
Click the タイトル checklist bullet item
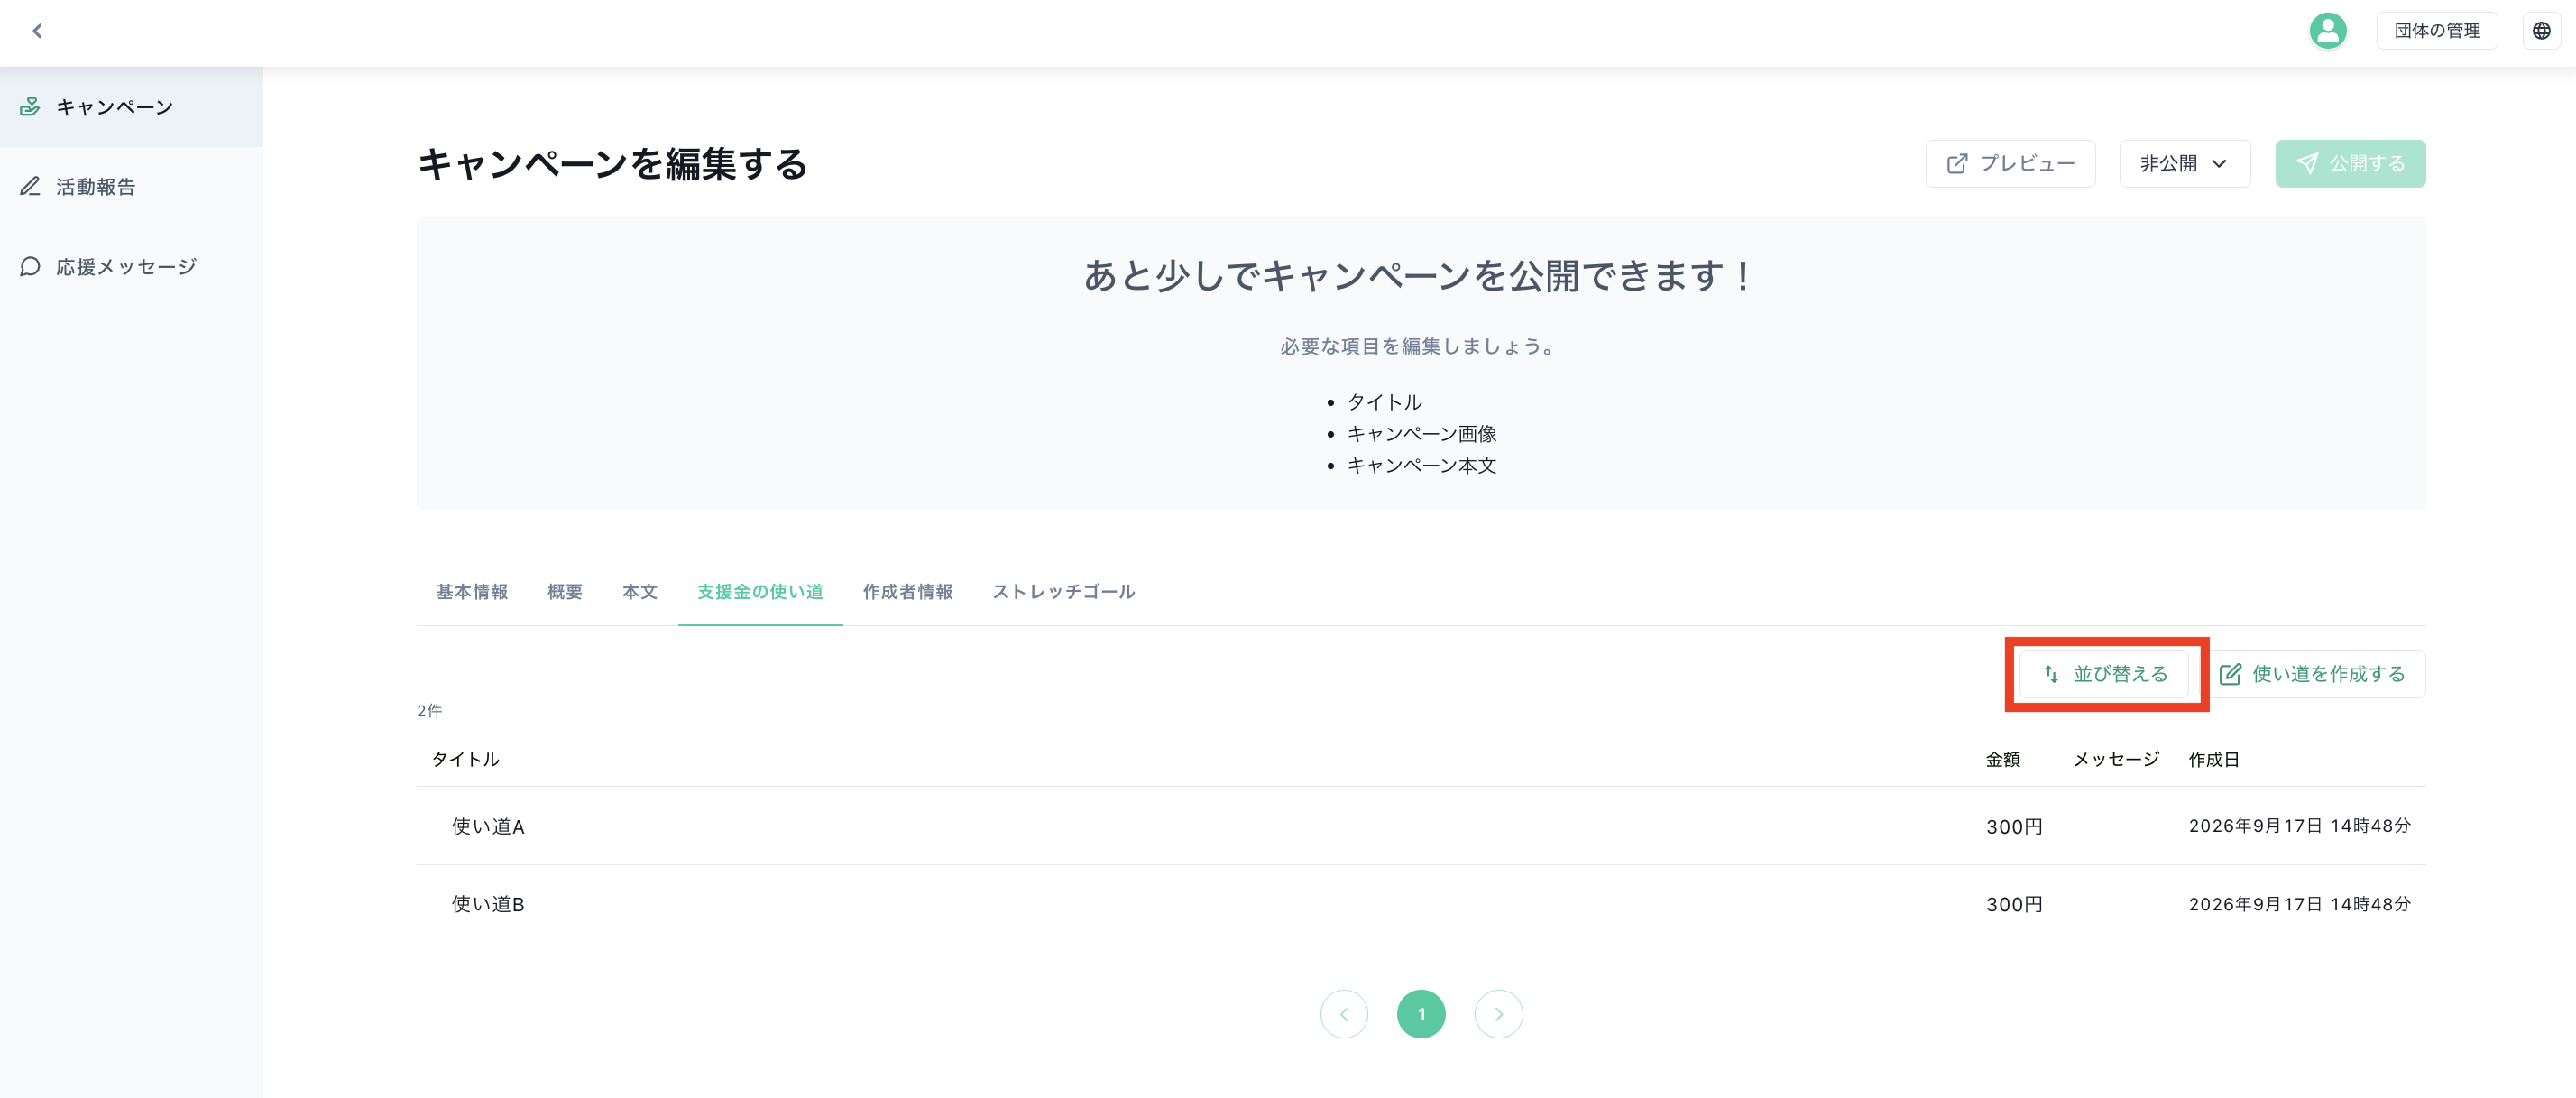[x=1384, y=402]
